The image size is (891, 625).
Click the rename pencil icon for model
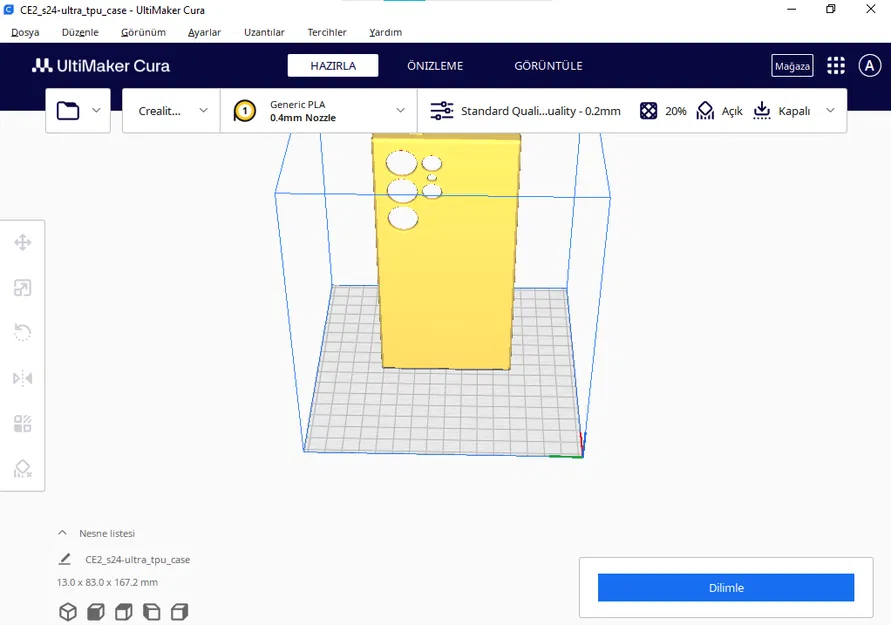(x=65, y=559)
